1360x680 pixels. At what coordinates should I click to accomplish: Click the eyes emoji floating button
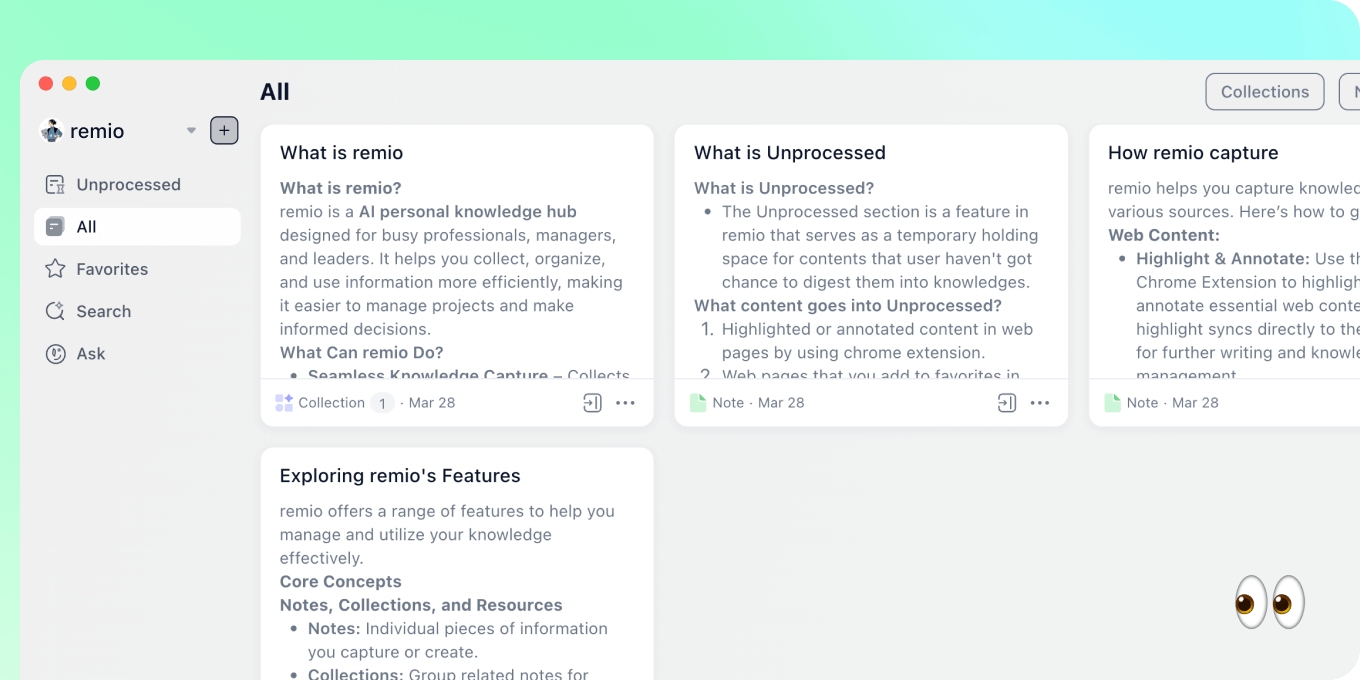coord(1270,602)
